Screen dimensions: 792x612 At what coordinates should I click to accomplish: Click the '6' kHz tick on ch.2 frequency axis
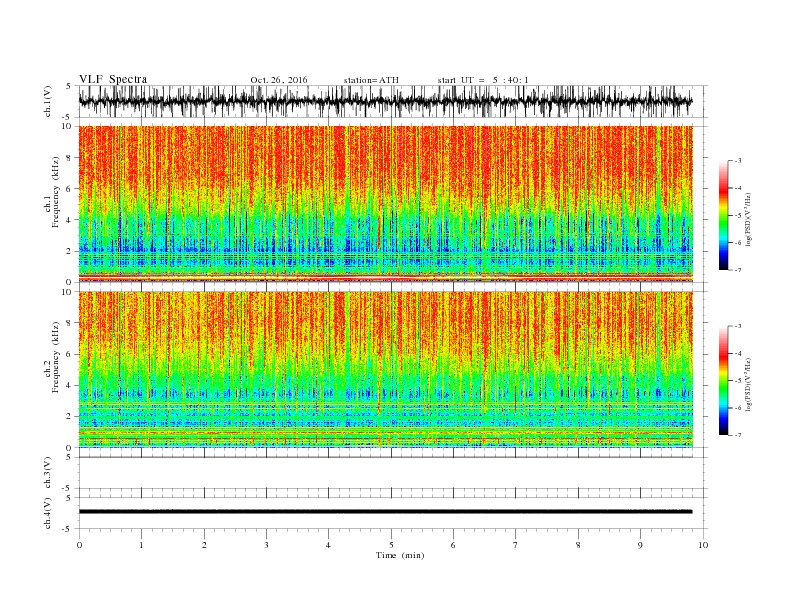(x=69, y=354)
